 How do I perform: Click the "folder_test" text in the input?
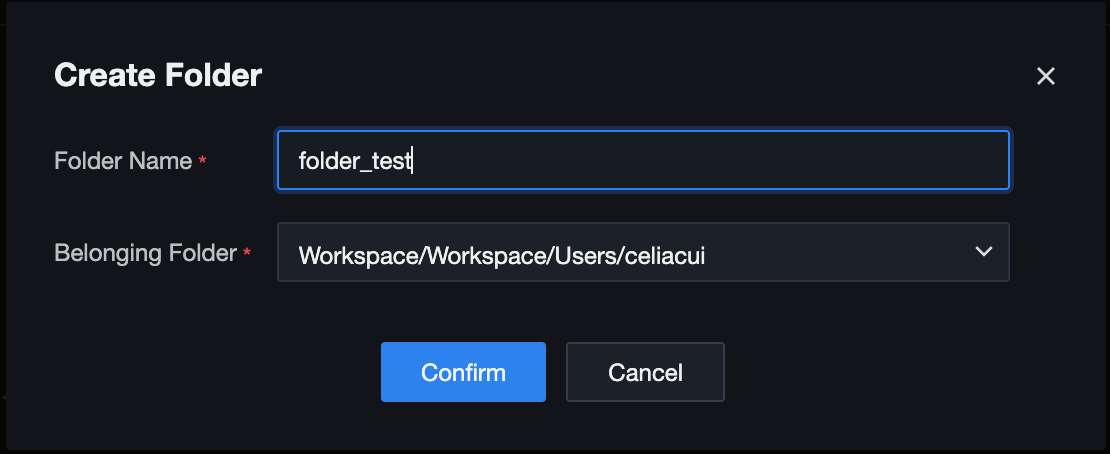355,160
